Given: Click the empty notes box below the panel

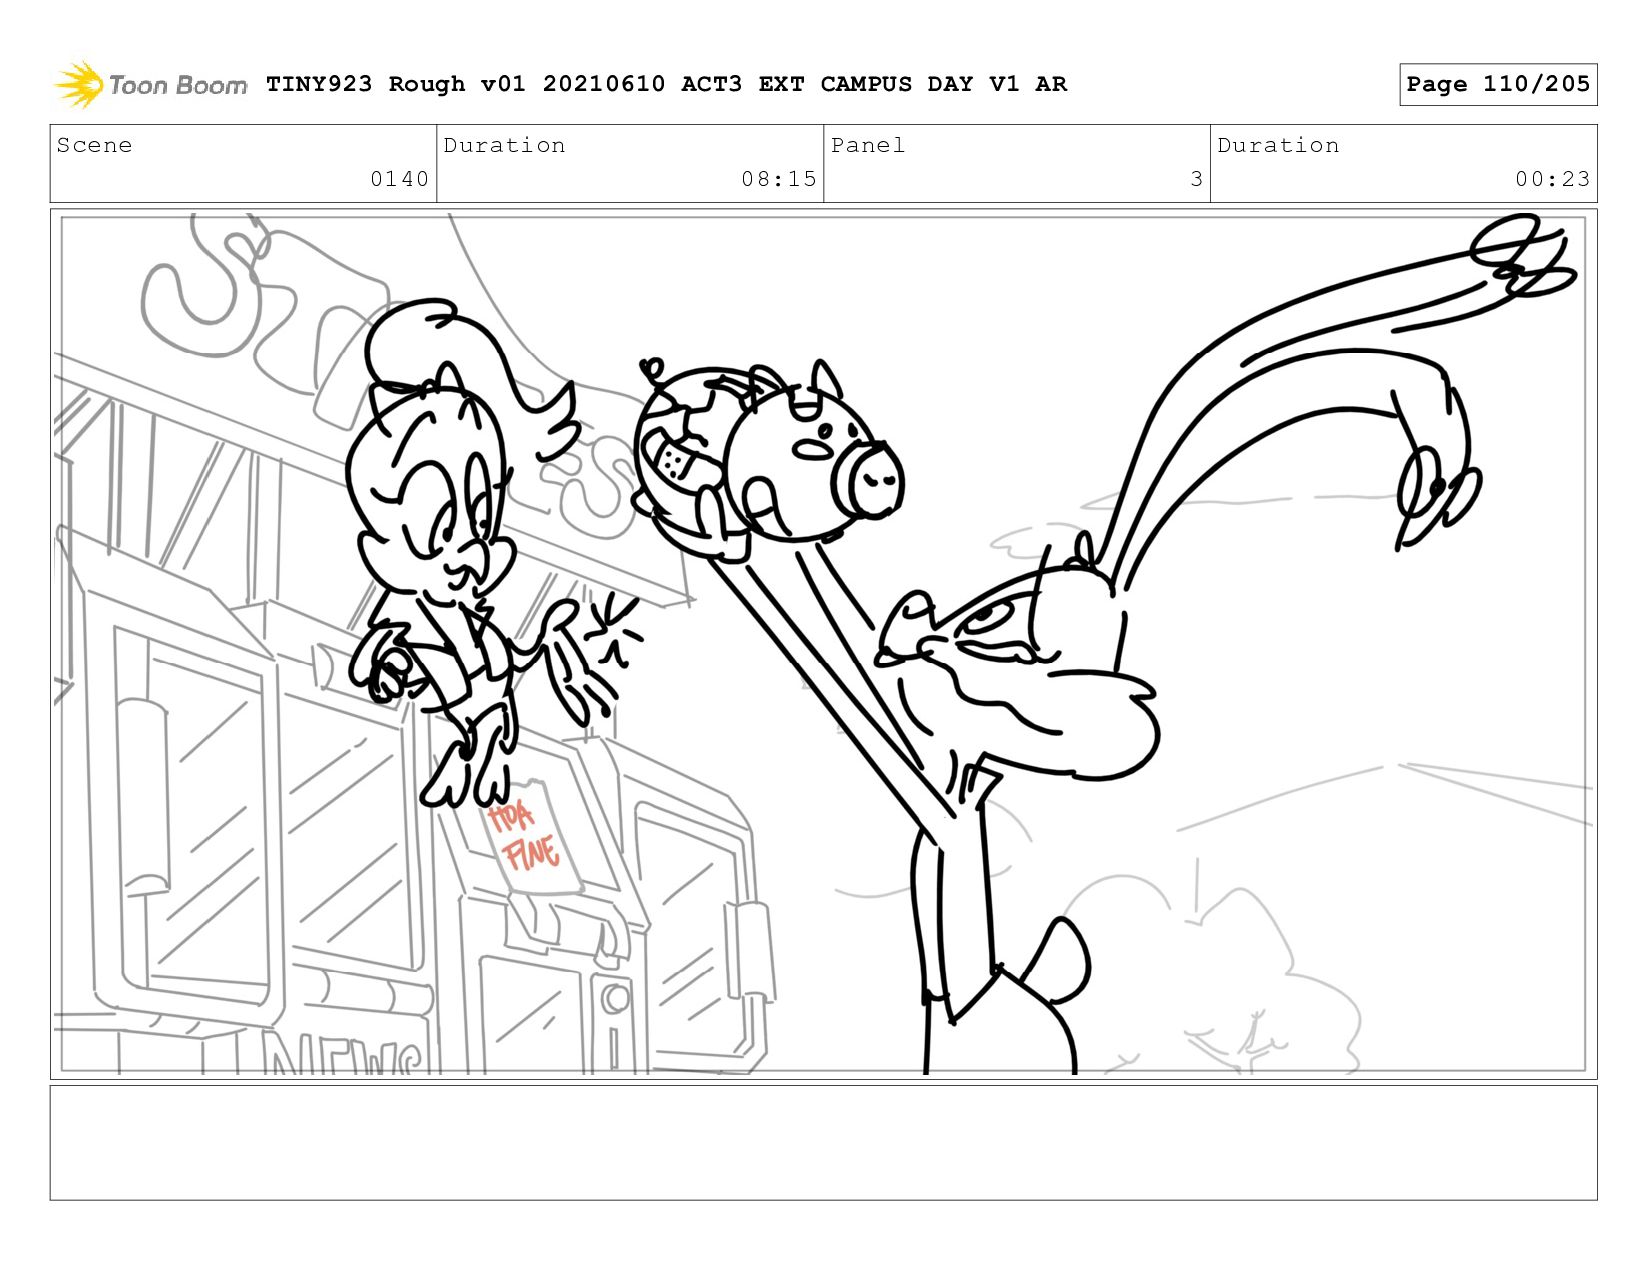Looking at the screenshot, I should (x=823, y=1143).
